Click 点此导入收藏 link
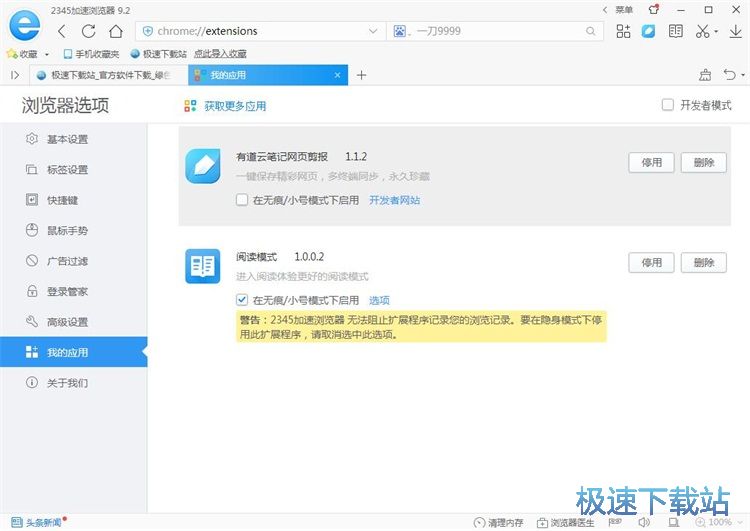The height and width of the screenshot is (531, 750). click(x=220, y=54)
